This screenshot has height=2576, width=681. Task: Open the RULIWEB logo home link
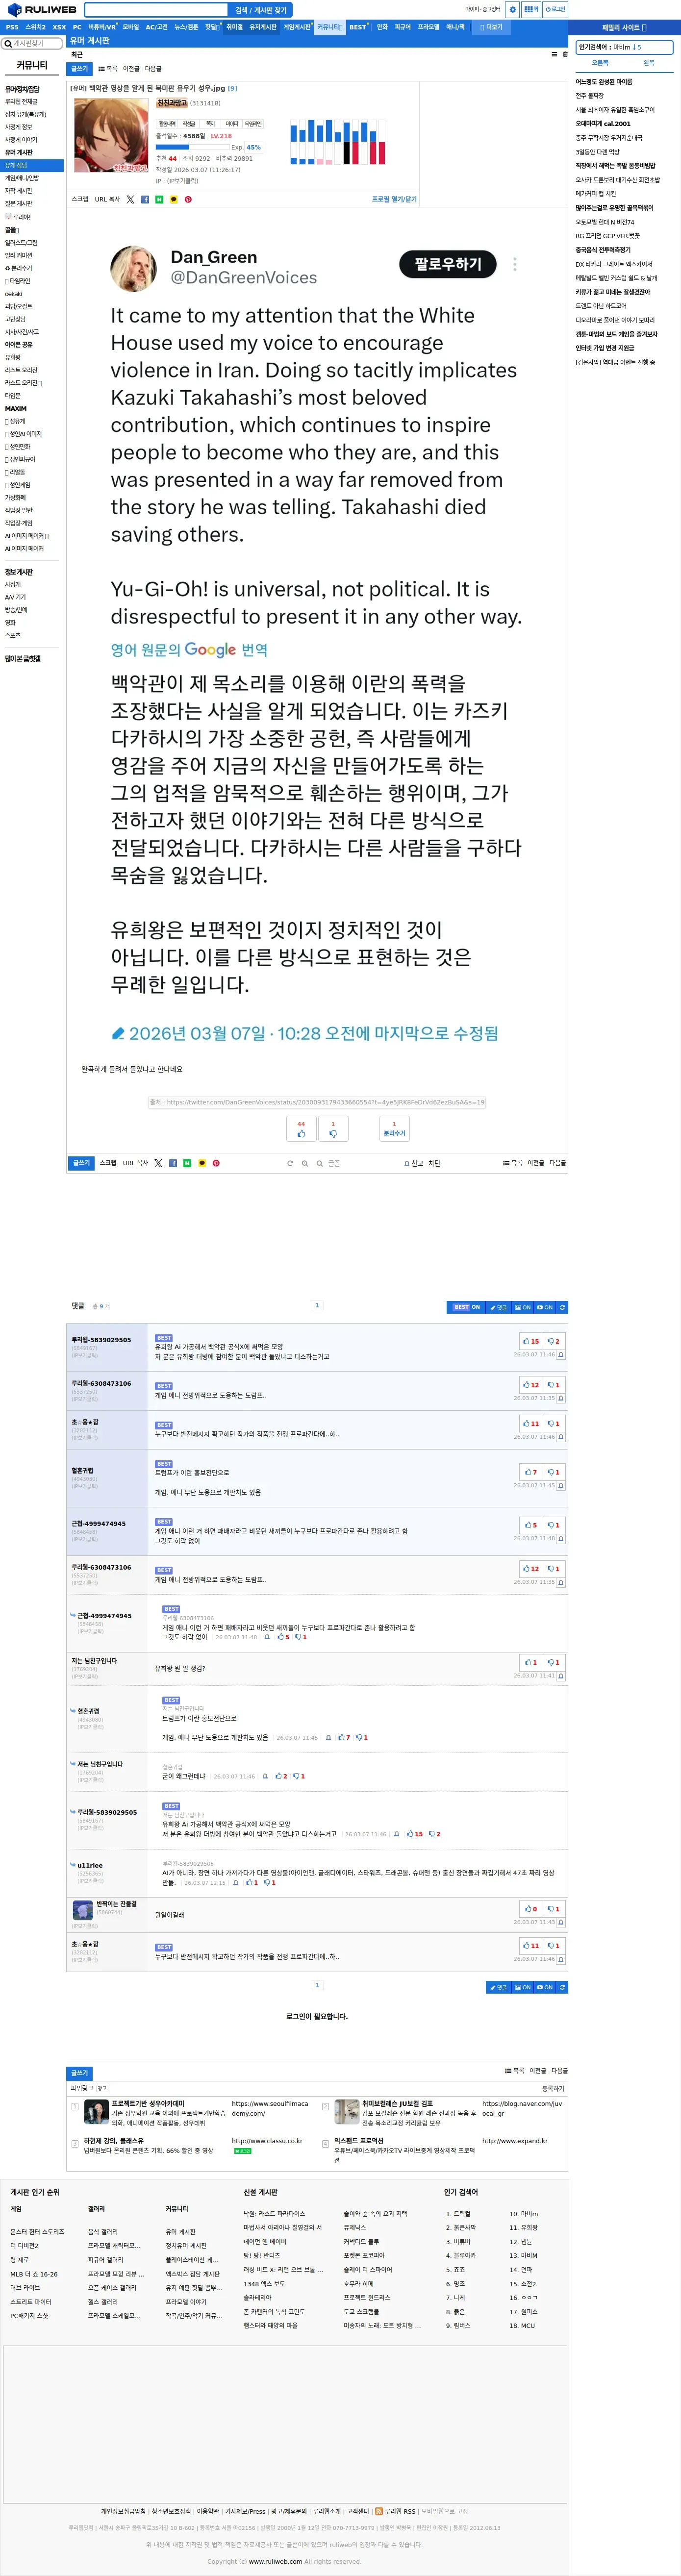pos(42,9)
